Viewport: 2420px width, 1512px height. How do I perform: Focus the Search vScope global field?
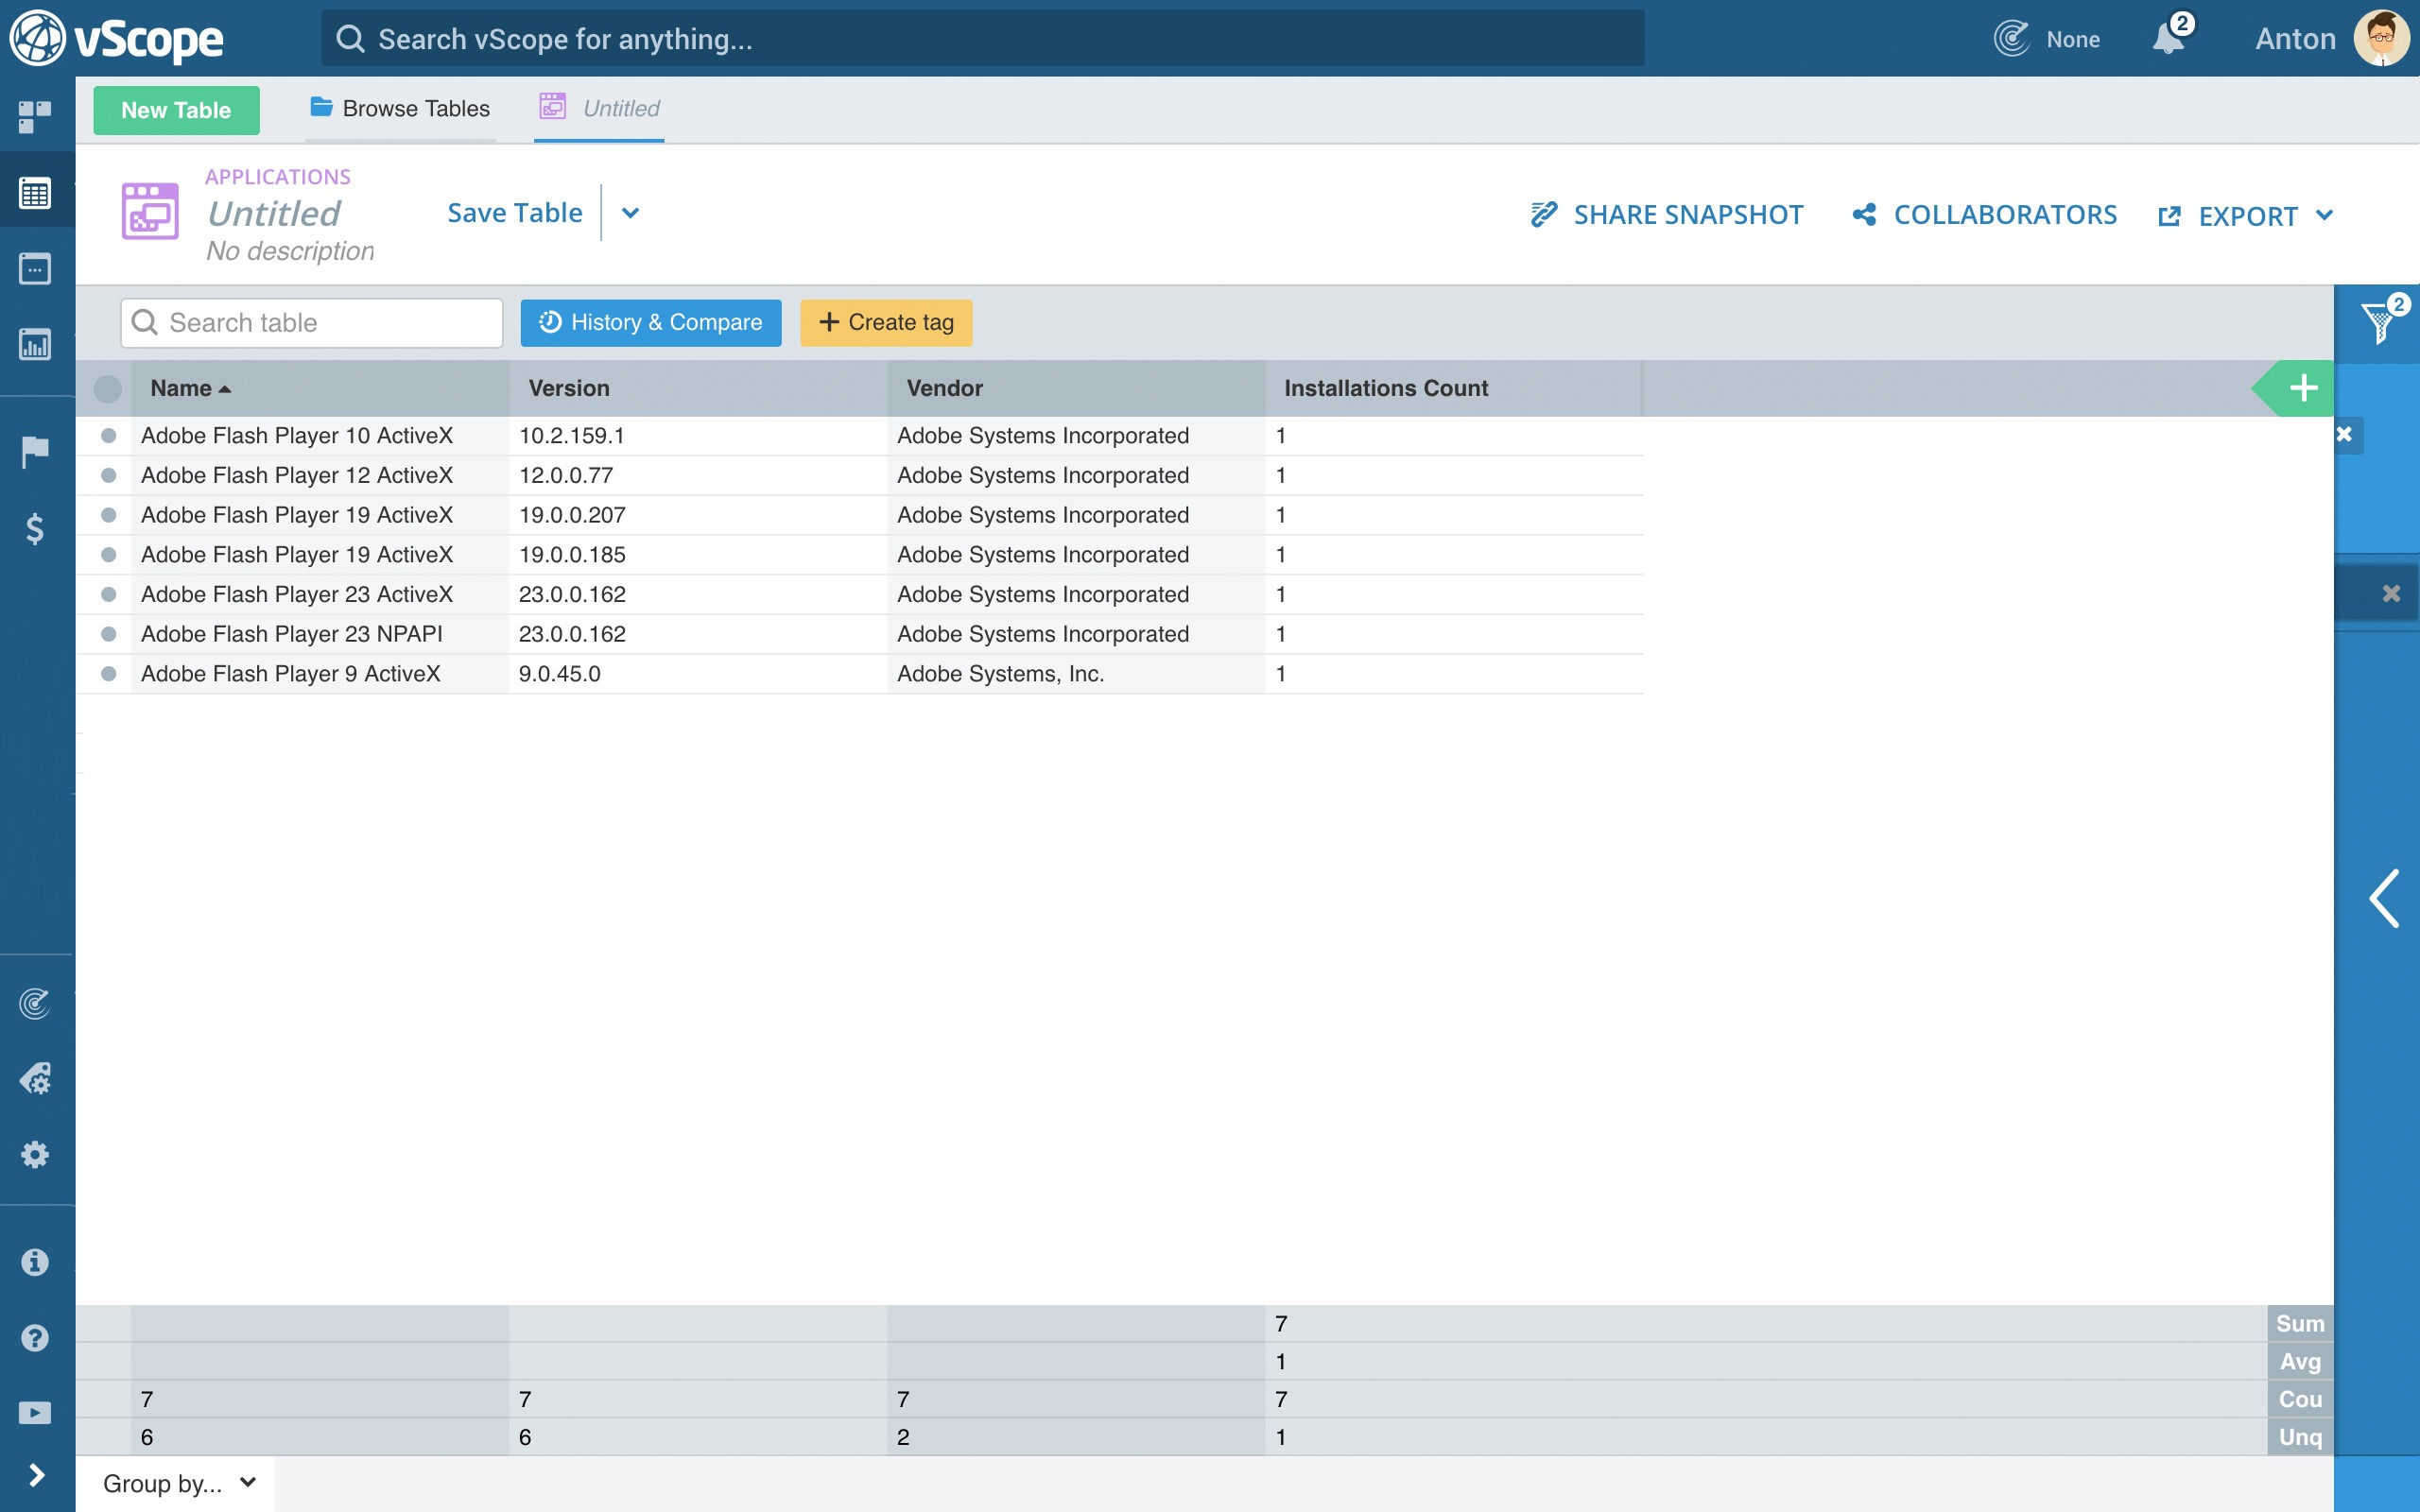(x=982, y=39)
